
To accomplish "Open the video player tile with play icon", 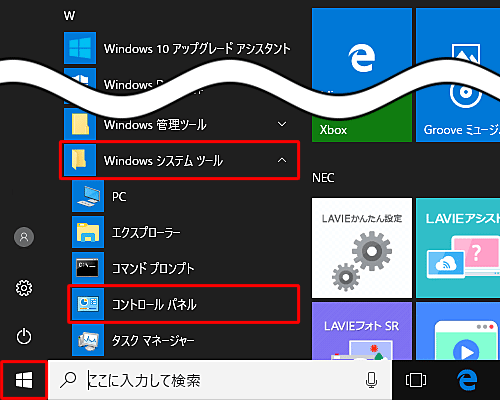I will pyautogui.click(x=458, y=331).
